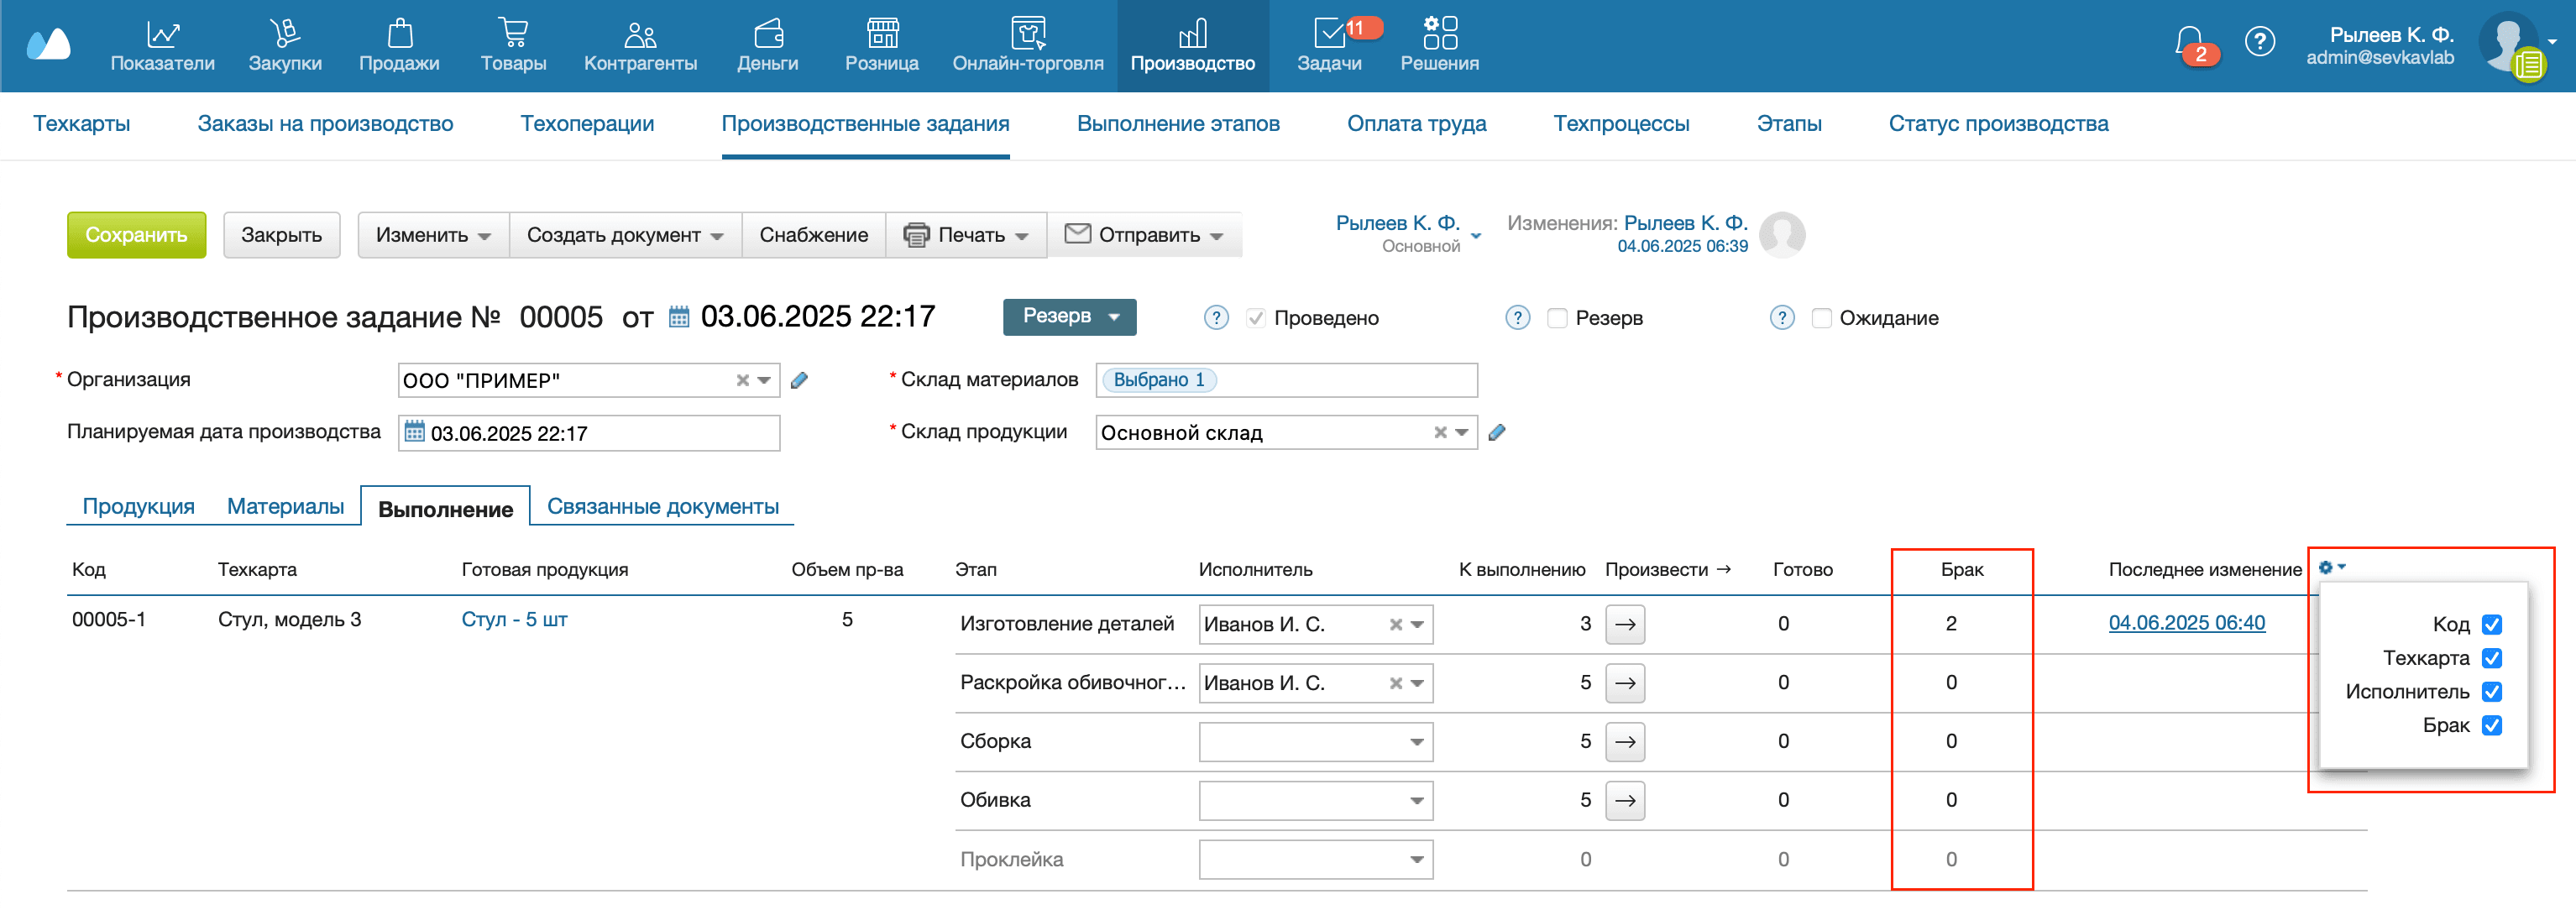Uncheck the Техкарта column checkbox
Image resolution: width=2576 pixels, height=910 pixels.
pyautogui.click(x=2492, y=658)
